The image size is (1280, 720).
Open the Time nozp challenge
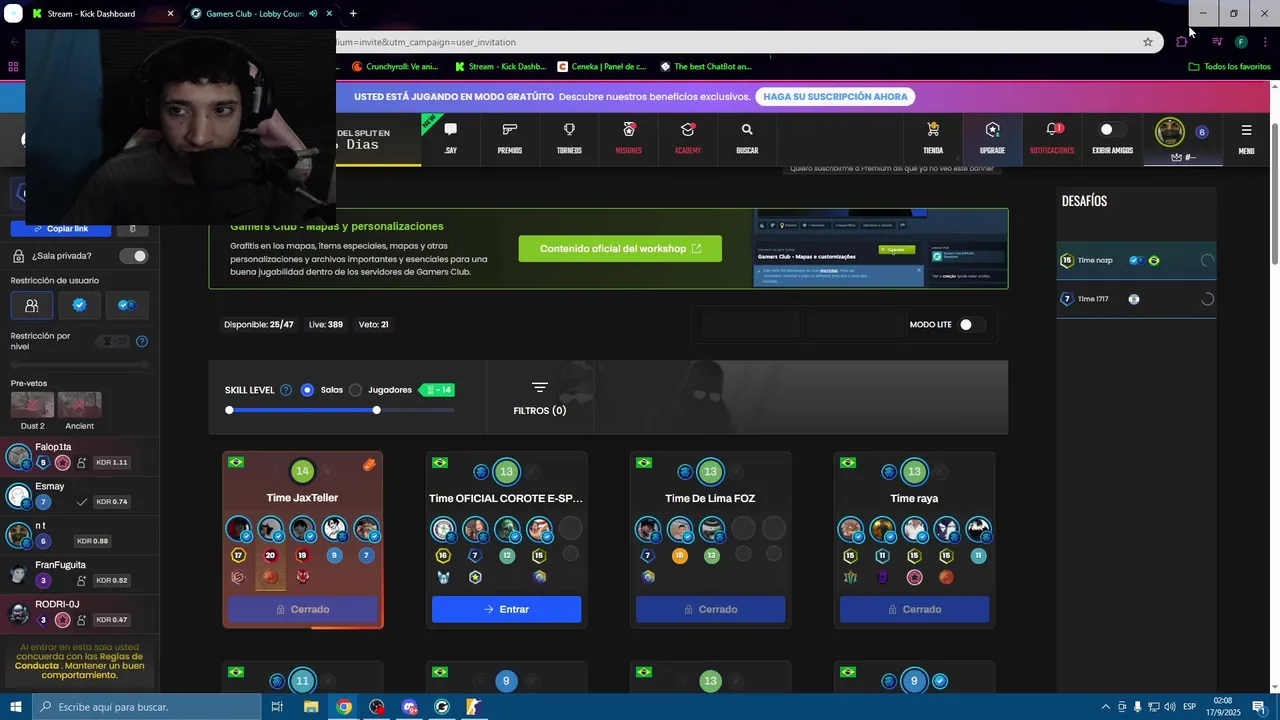coord(1136,260)
